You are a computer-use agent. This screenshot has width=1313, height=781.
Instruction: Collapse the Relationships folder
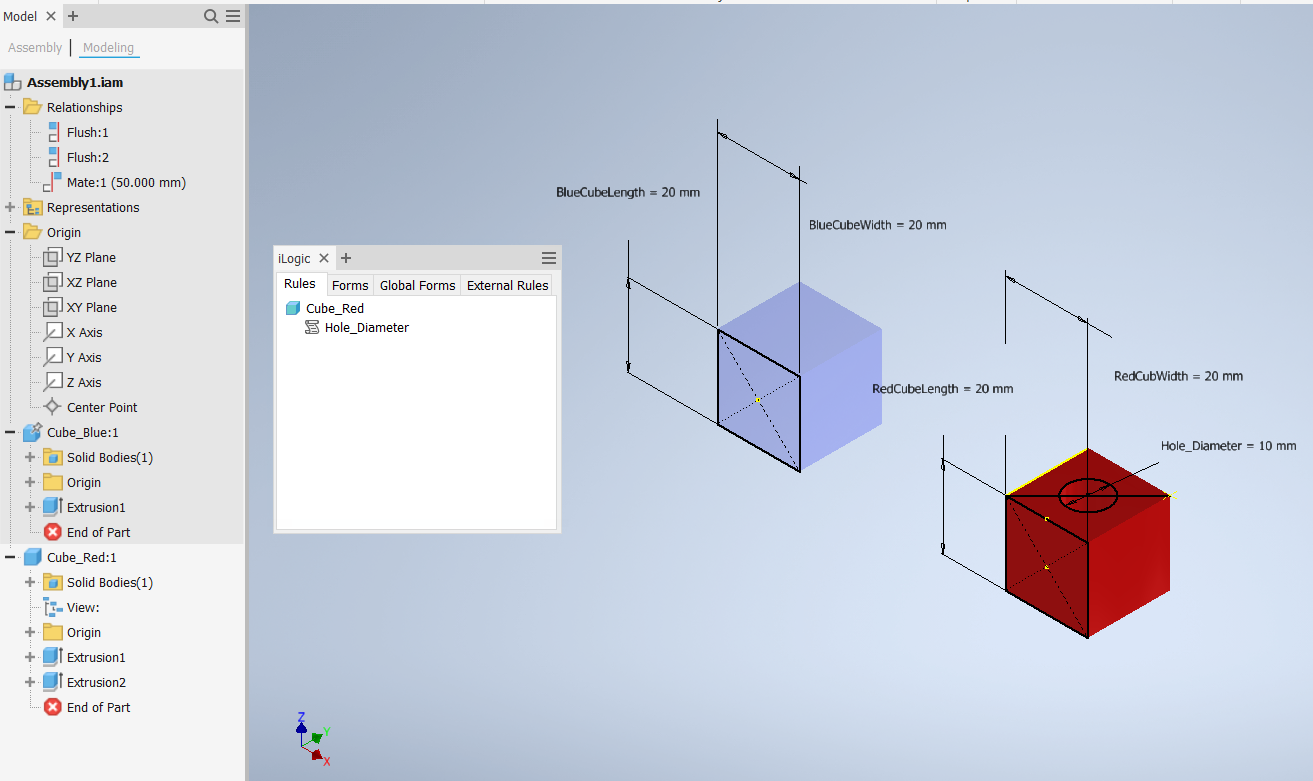point(7,107)
